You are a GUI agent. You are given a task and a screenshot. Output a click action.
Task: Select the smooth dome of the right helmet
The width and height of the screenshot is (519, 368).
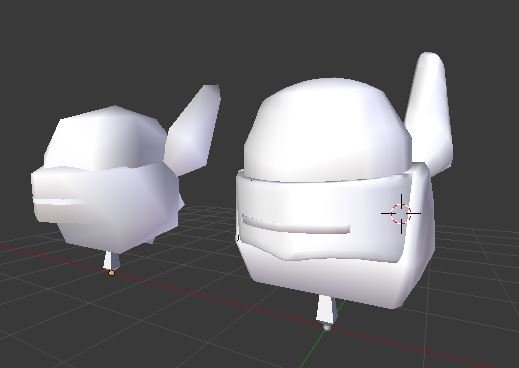click(x=328, y=130)
